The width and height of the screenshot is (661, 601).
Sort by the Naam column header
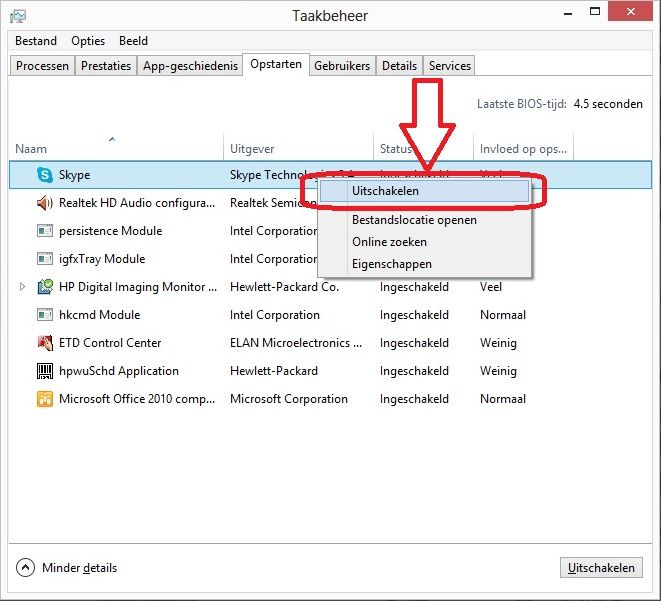click(116, 148)
